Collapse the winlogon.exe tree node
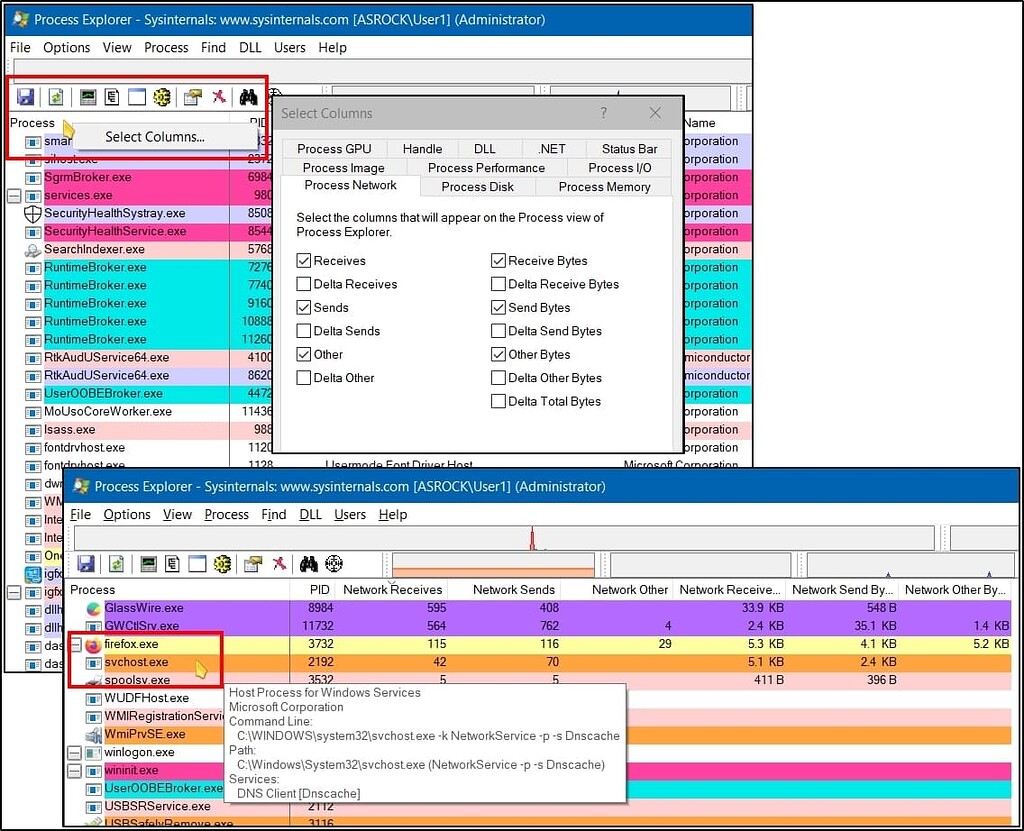 coord(75,752)
